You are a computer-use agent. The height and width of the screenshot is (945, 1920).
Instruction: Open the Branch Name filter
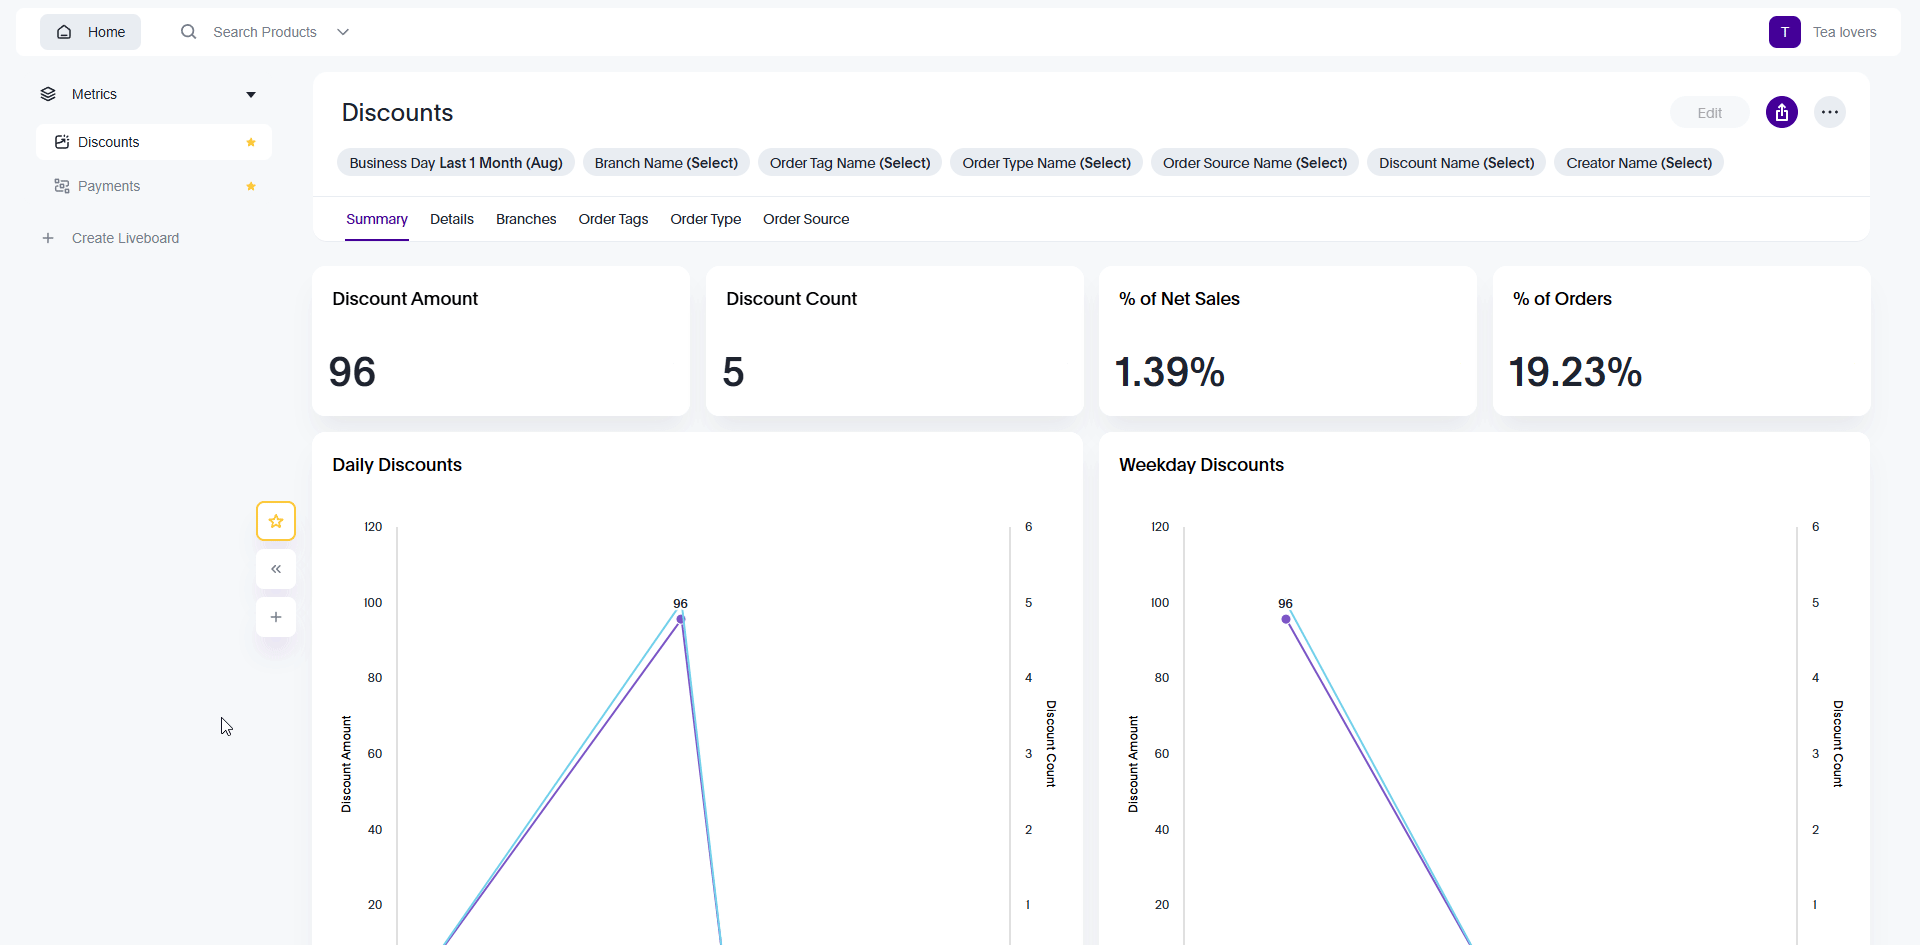point(666,163)
